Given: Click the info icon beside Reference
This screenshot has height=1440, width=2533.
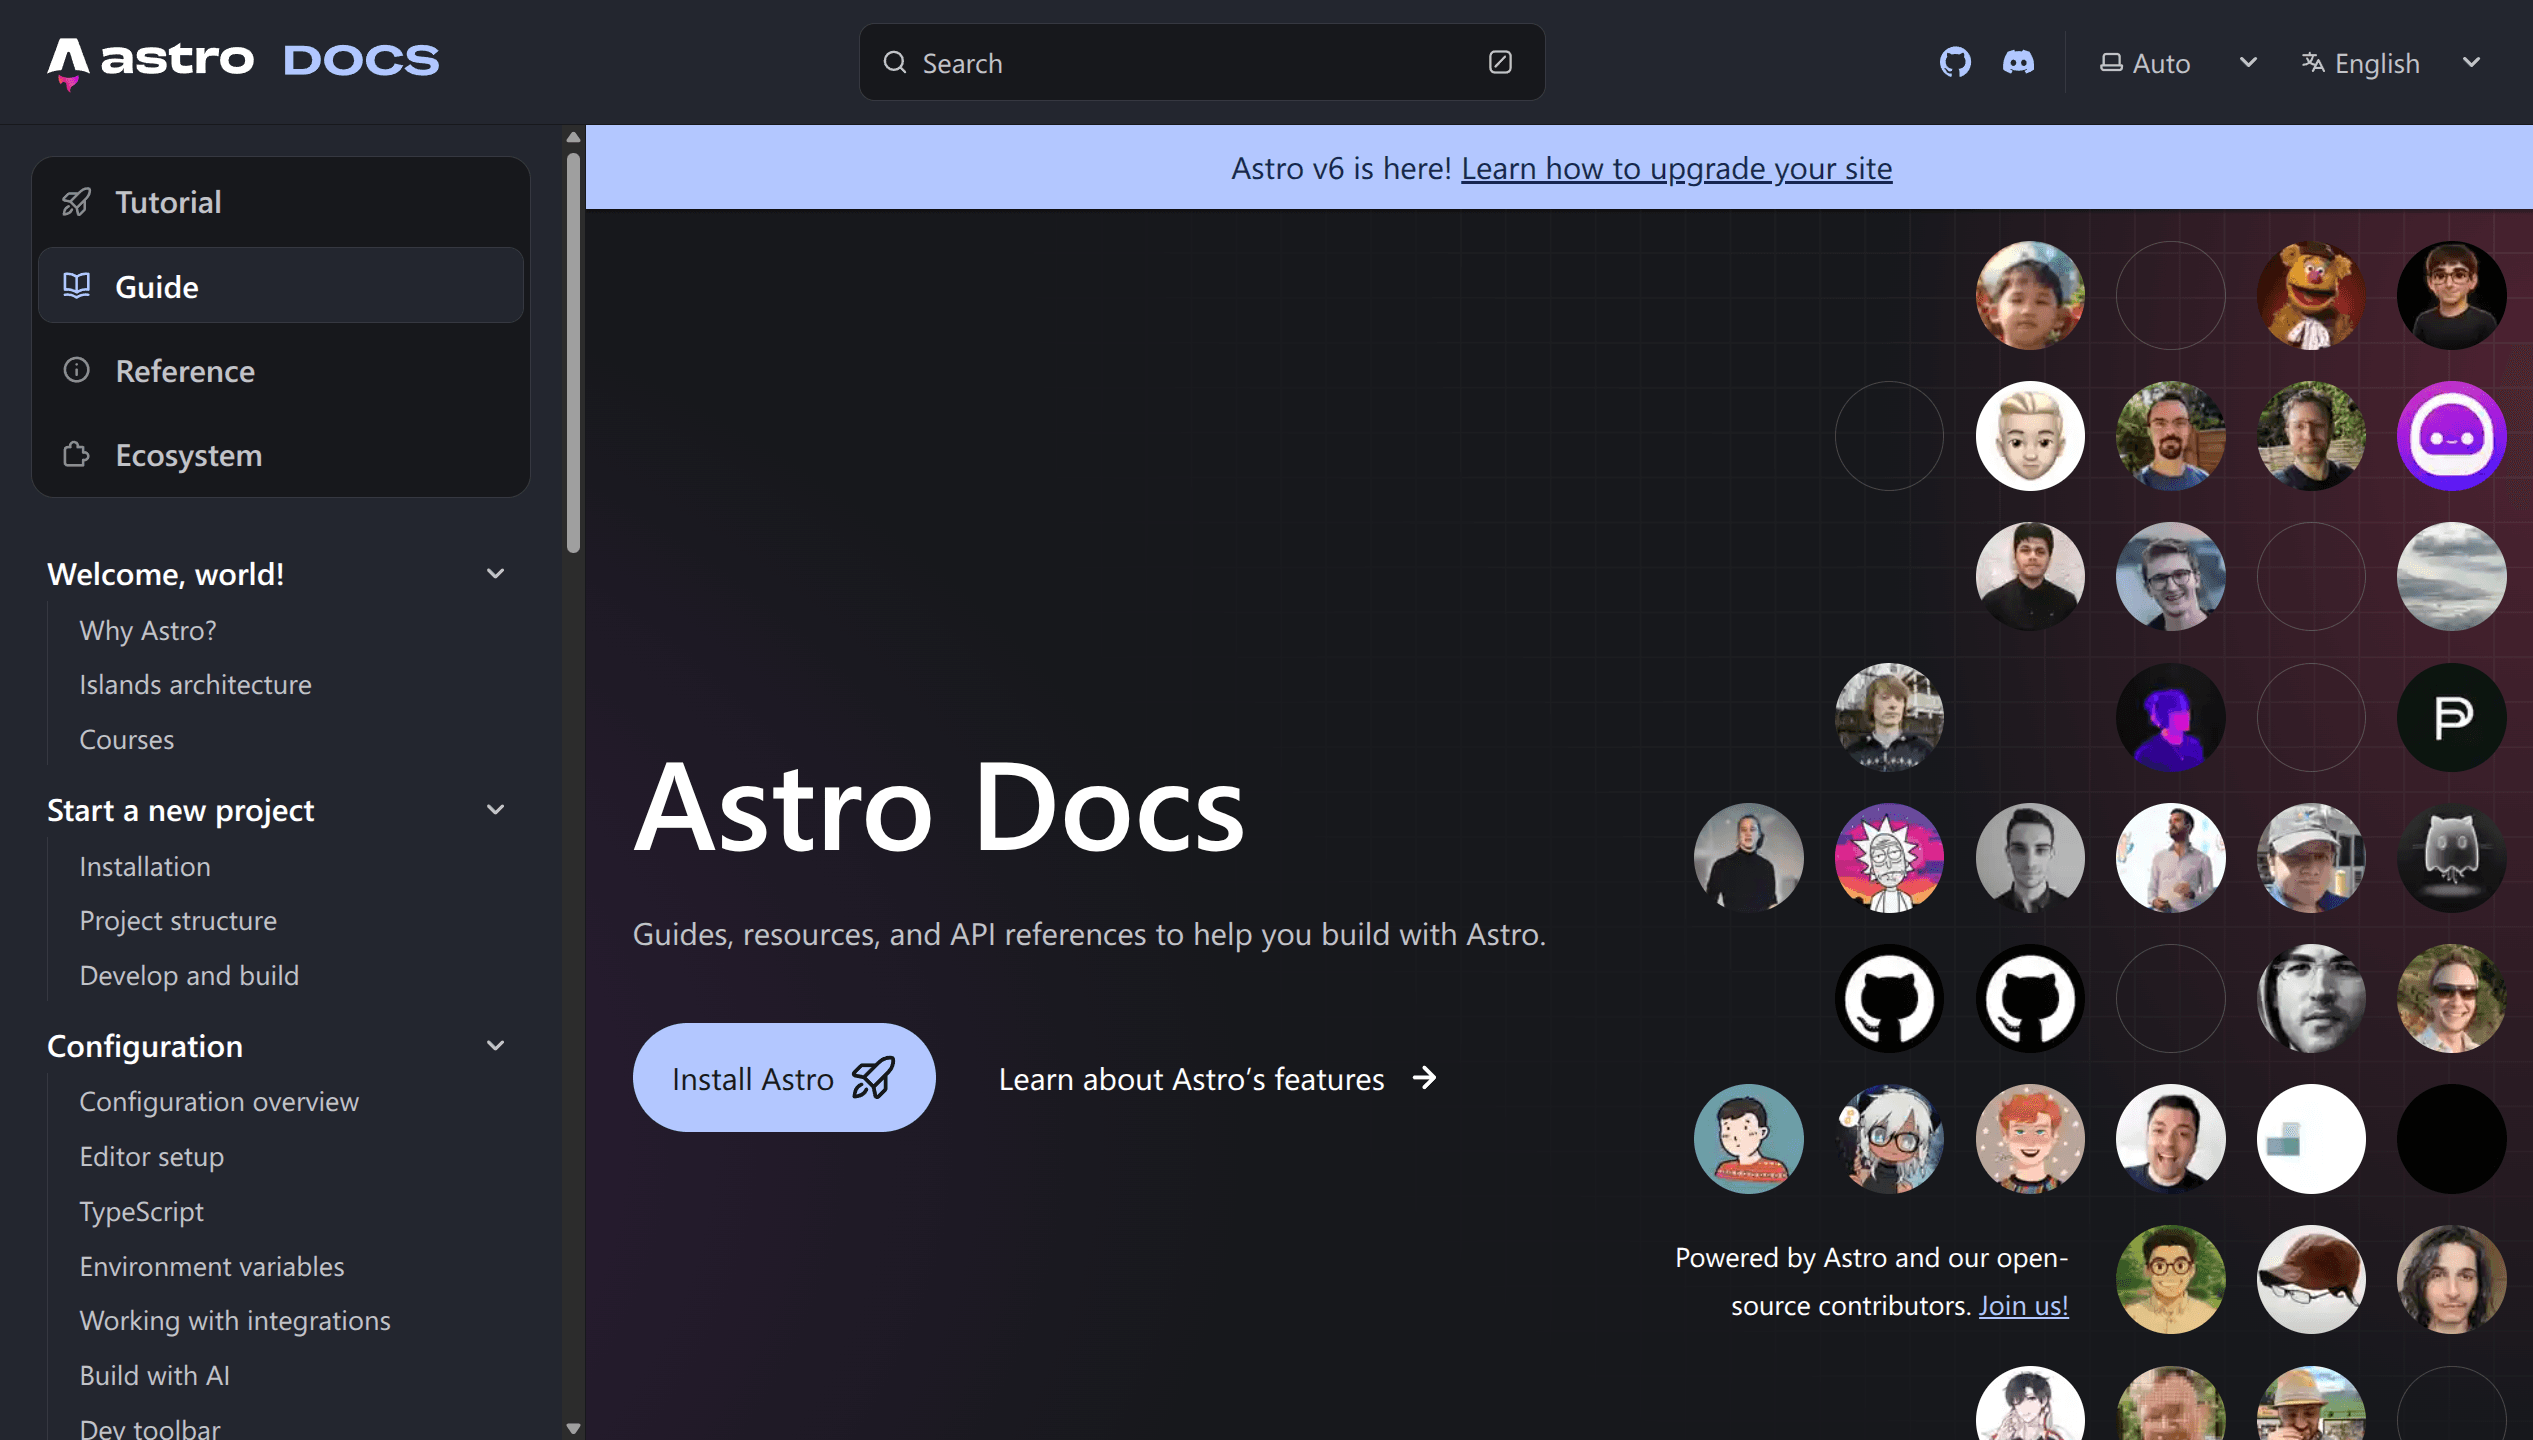Looking at the screenshot, I should click(x=77, y=370).
